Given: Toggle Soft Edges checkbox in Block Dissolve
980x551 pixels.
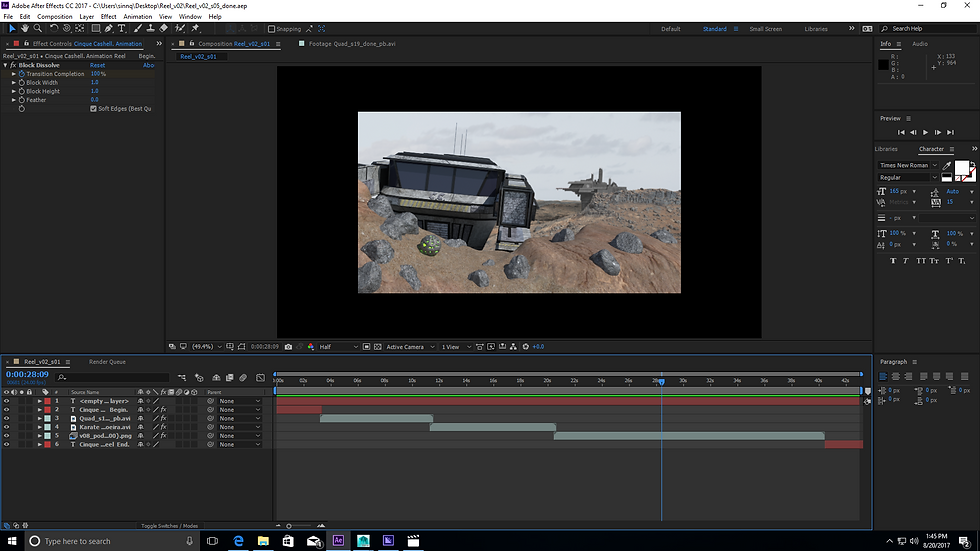Looking at the screenshot, I should click(93, 109).
